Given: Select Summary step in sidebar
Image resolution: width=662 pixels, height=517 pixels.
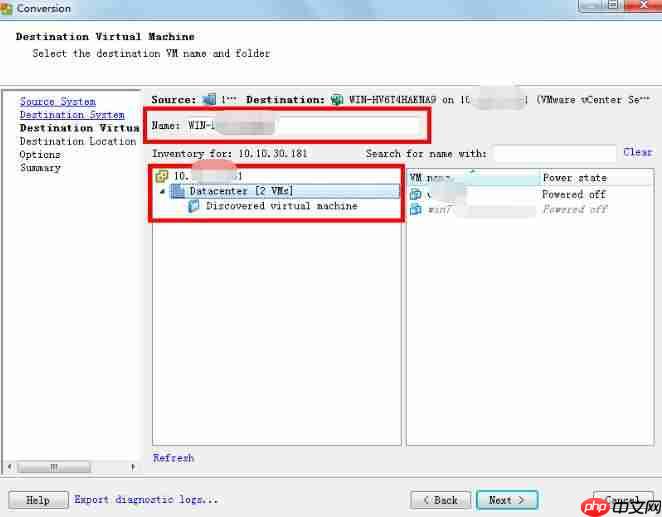Looking at the screenshot, I should pos(40,168).
